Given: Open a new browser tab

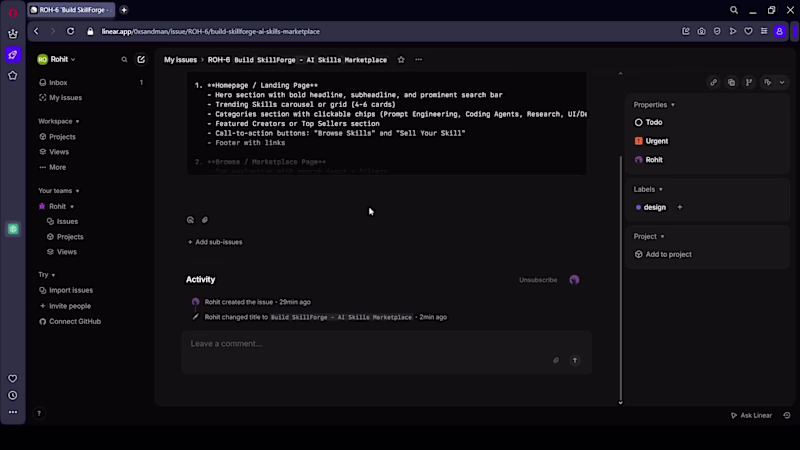Looking at the screenshot, I should tap(124, 10).
